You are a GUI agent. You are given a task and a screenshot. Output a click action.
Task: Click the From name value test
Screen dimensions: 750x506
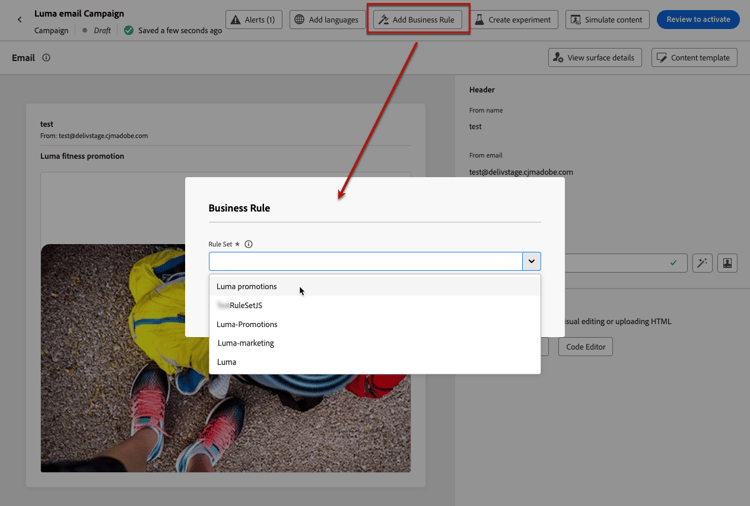tap(475, 126)
